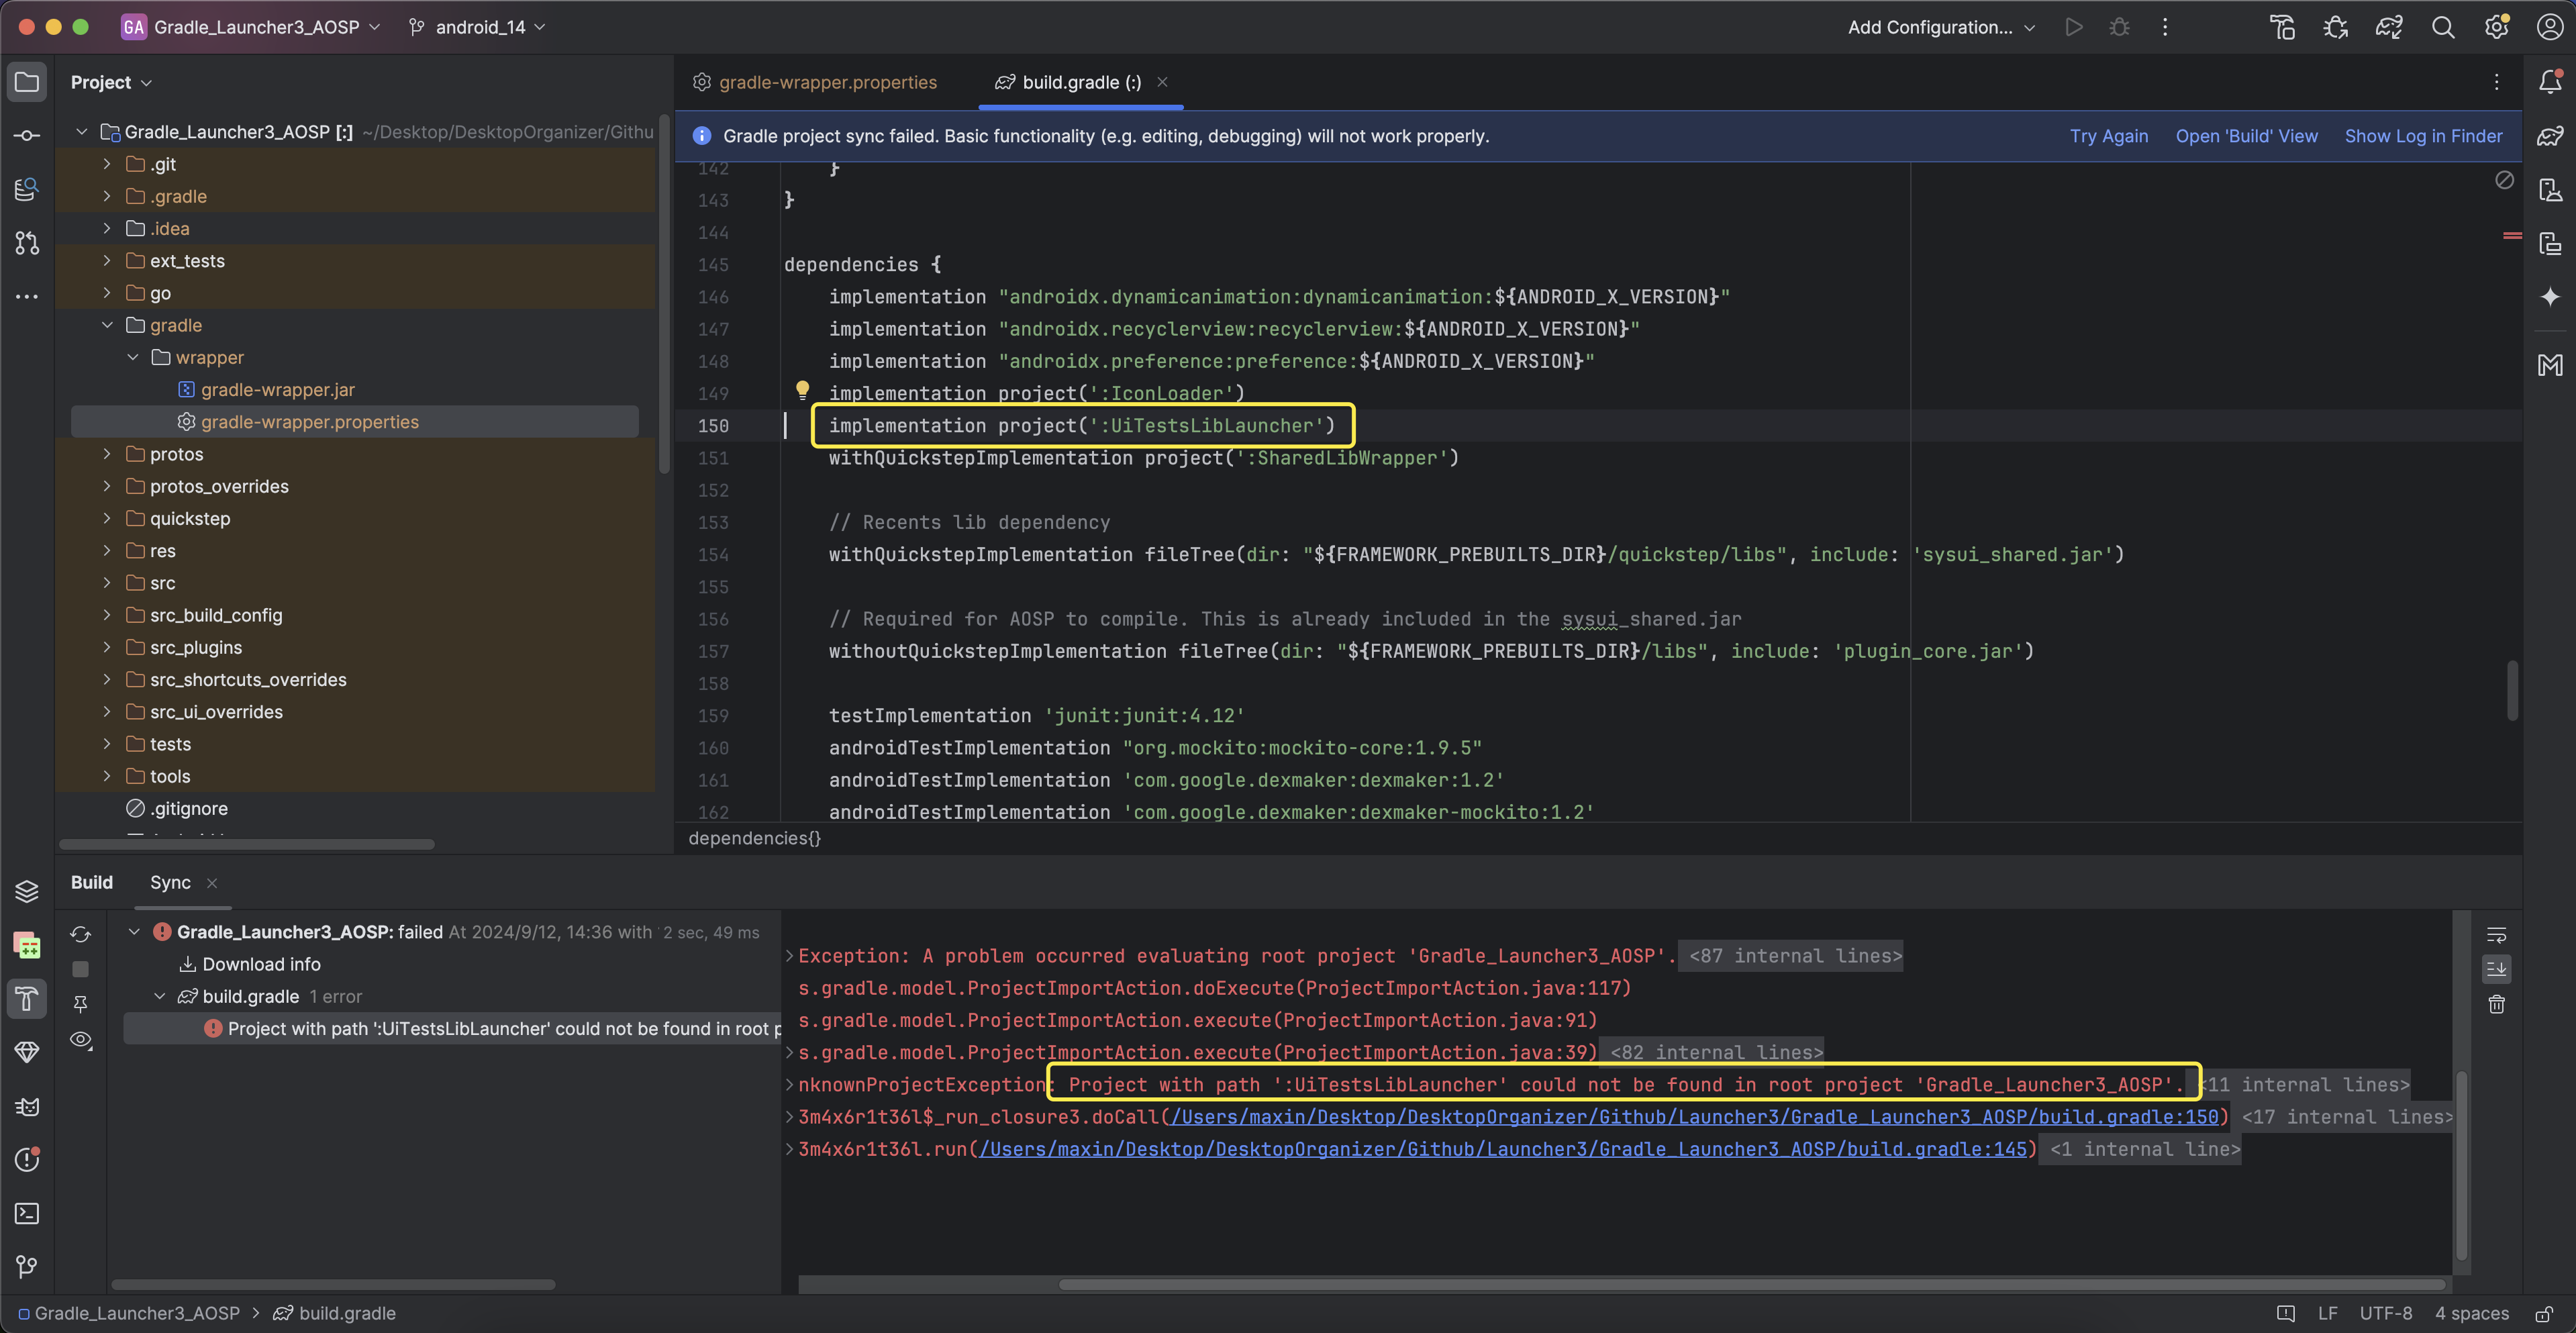Image resolution: width=2576 pixels, height=1333 pixels.
Task: Click the 4 spaces indent setting
Action: [x=2471, y=1313]
